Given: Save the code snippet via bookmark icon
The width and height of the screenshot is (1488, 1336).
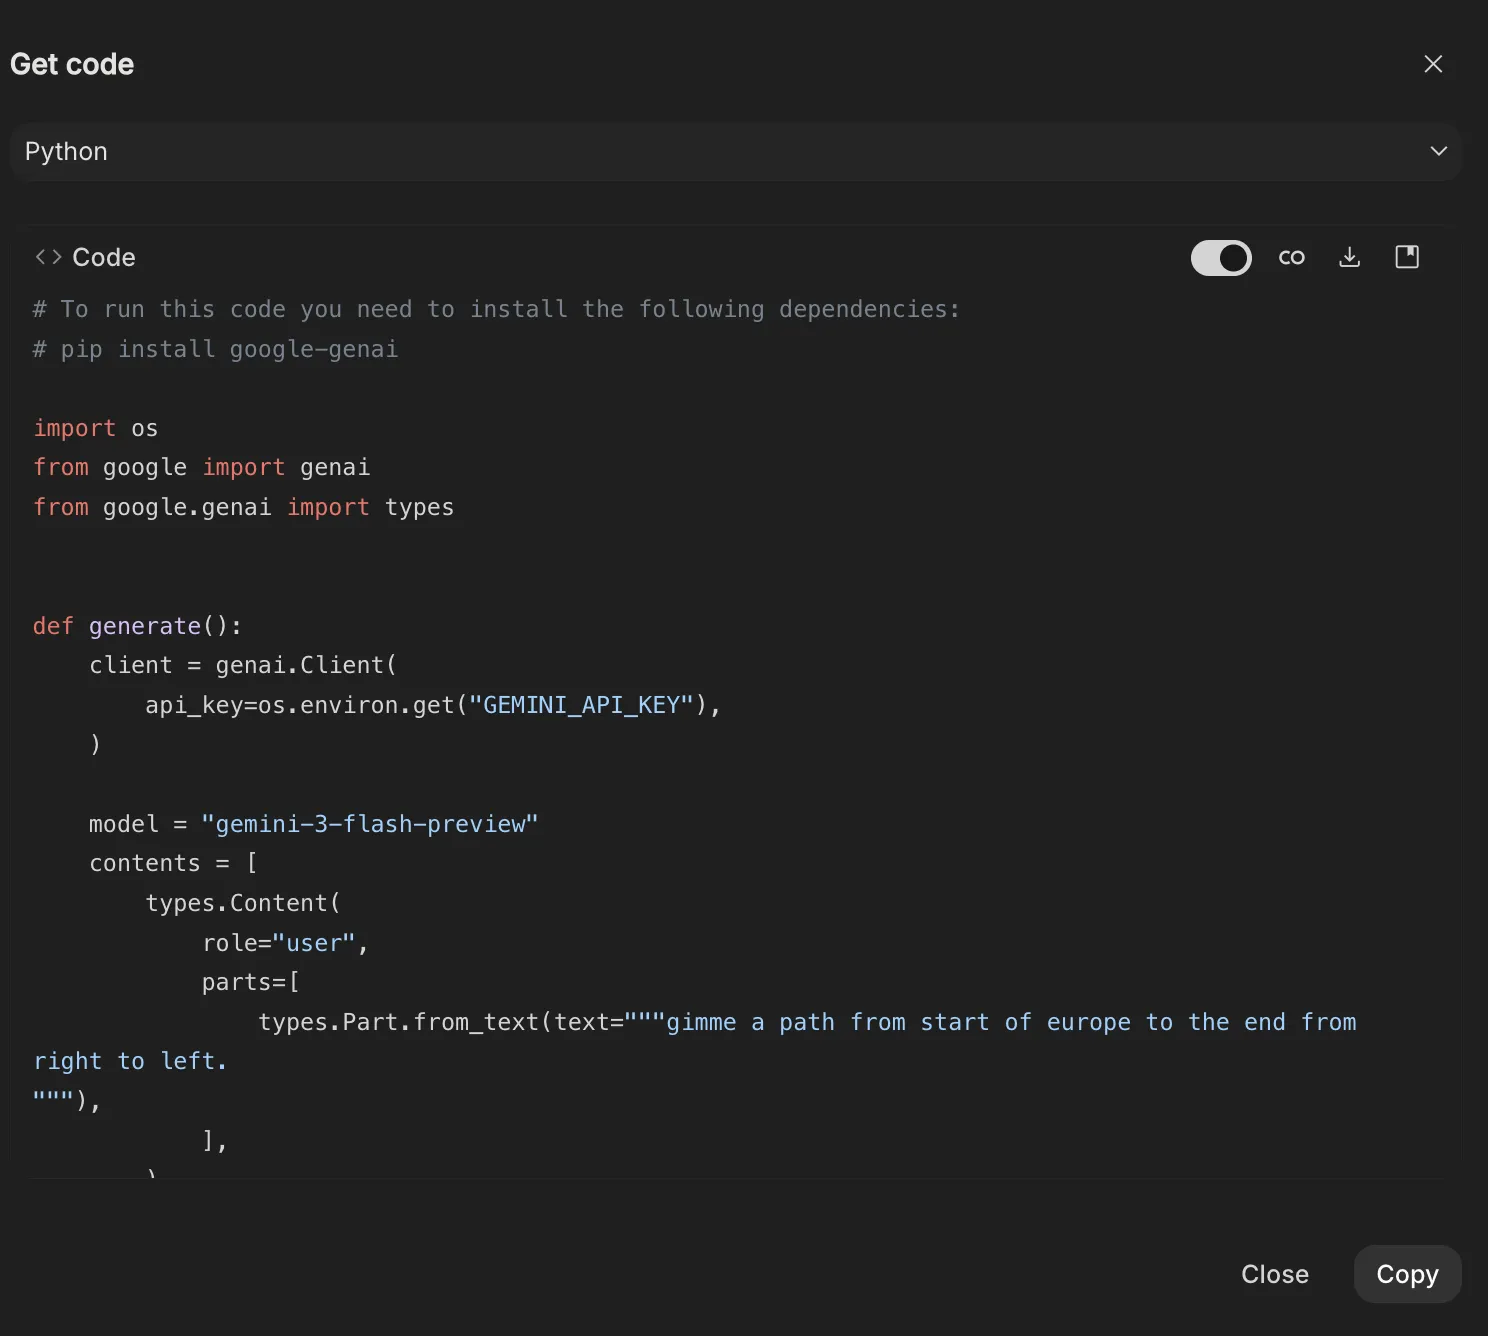Looking at the screenshot, I should [x=1407, y=257].
